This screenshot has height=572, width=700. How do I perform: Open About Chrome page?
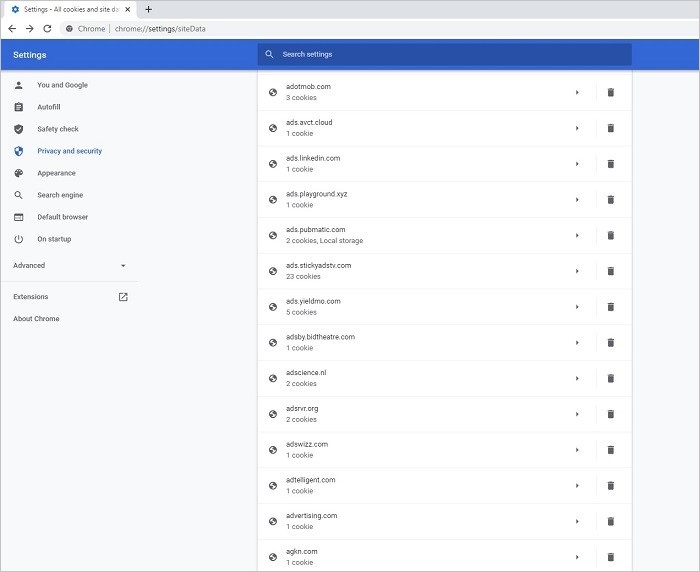click(x=36, y=319)
